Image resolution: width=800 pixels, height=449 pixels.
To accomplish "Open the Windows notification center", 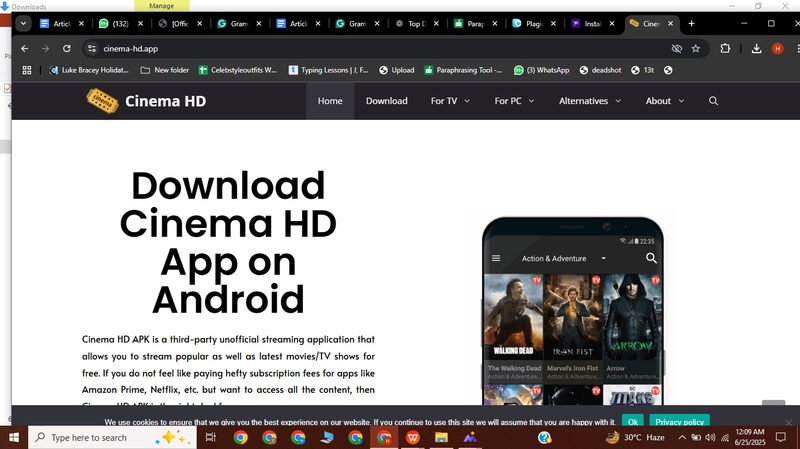I will pos(781,437).
